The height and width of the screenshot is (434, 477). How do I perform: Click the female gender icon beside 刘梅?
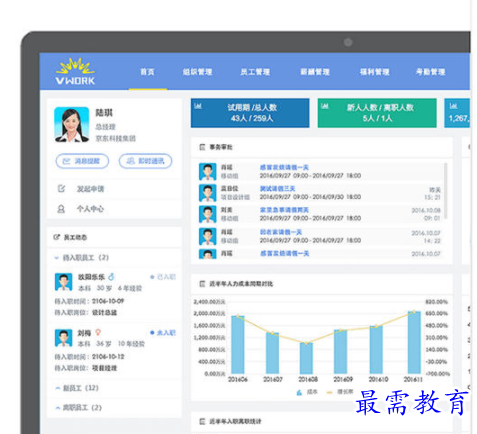click(x=98, y=333)
